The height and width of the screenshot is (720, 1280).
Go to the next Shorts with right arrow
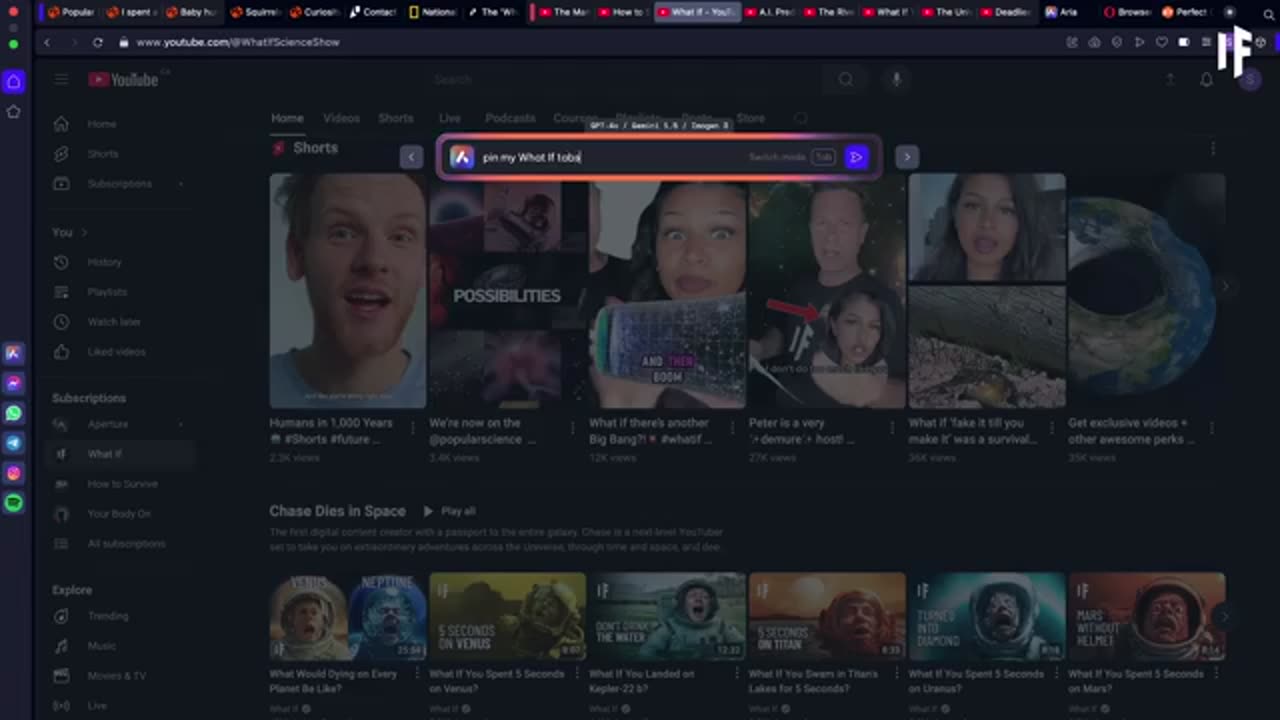tap(907, 157)
